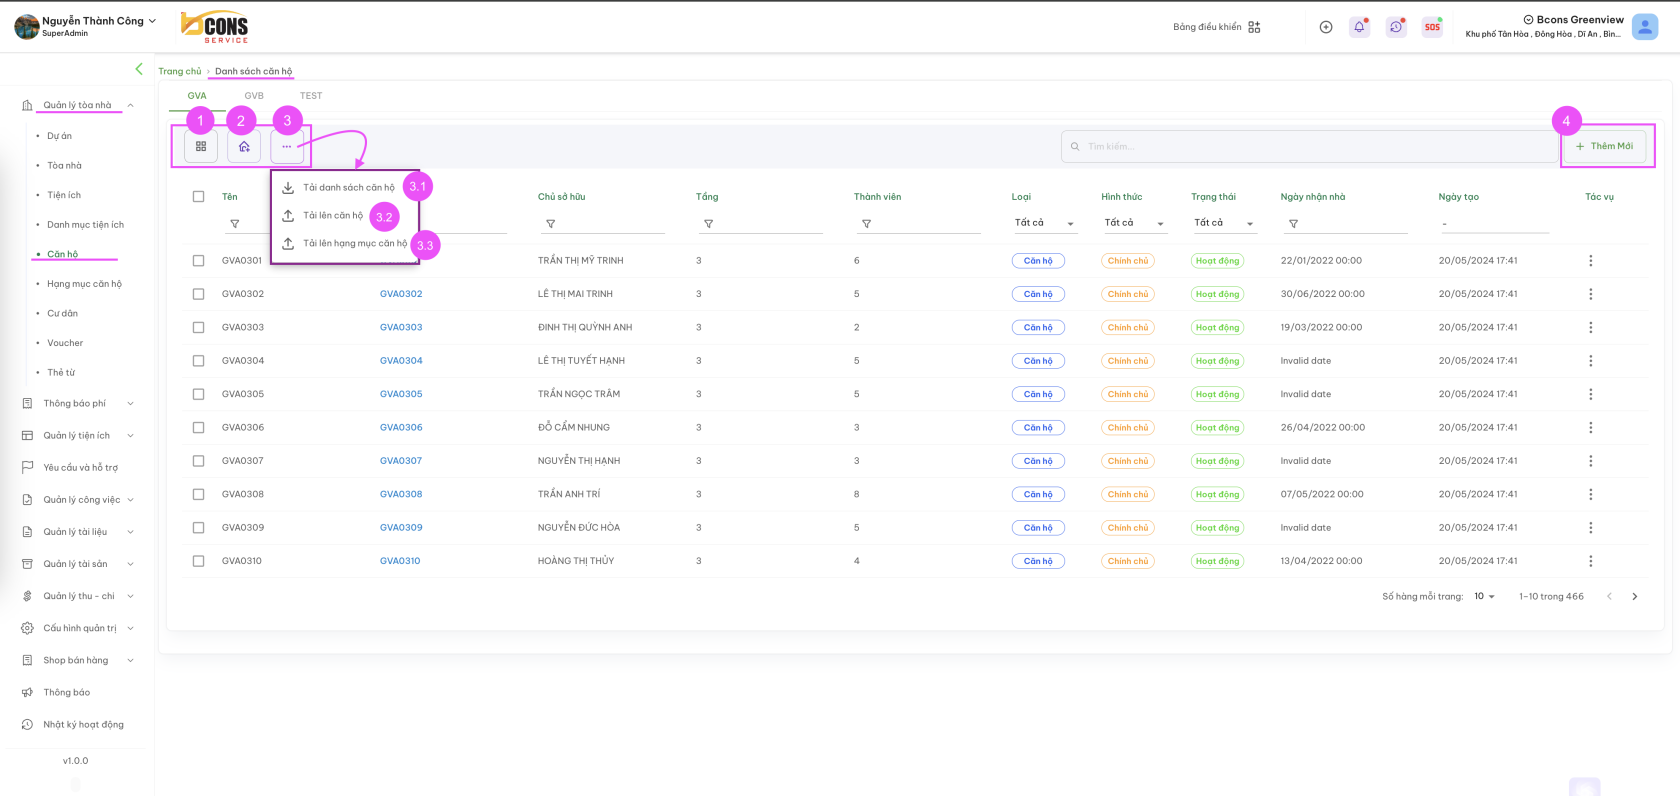Screen dimensions: 1680x796
Task: Open the Nguyễn Thành Công account dropdown
Action: click(99, 21)
